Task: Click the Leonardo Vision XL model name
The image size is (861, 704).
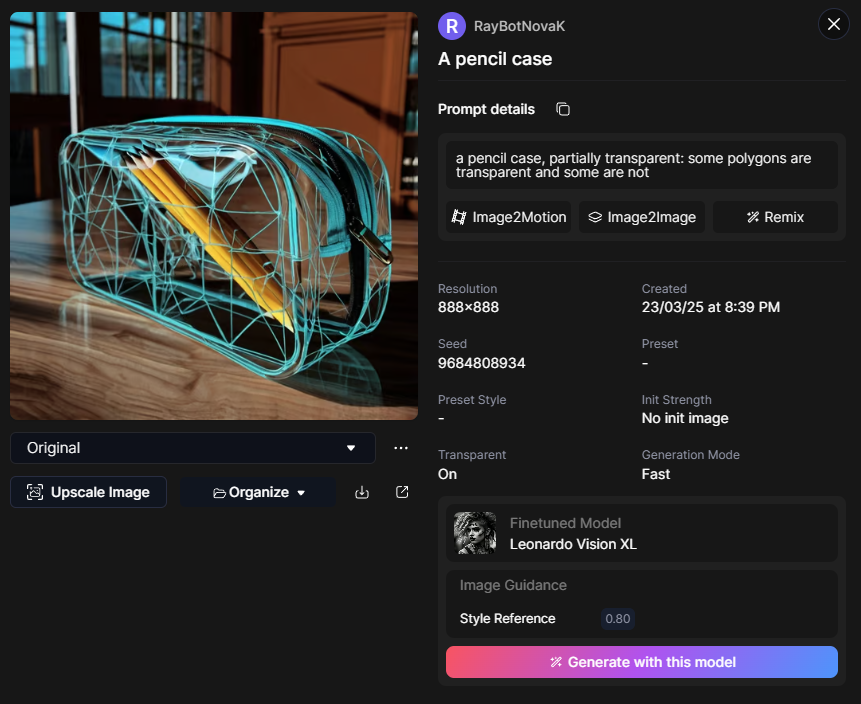Action: pyautogui.click(x=573, y=544)
